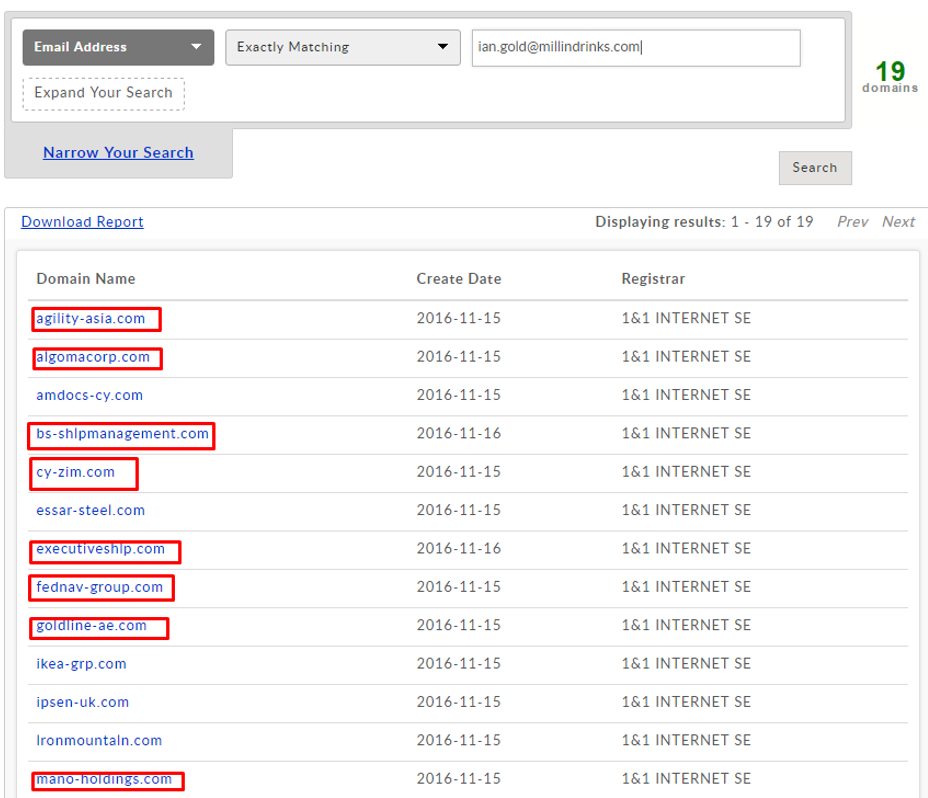Open essar-steel.com domain link
This screenshot has height=798, width=928.
click(x=91, y=510)
